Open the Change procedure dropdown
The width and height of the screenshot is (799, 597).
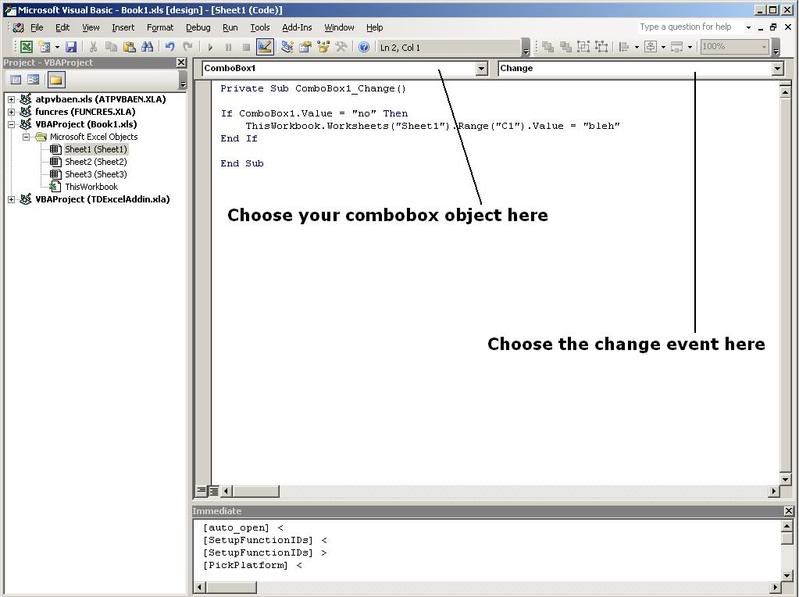777,68
